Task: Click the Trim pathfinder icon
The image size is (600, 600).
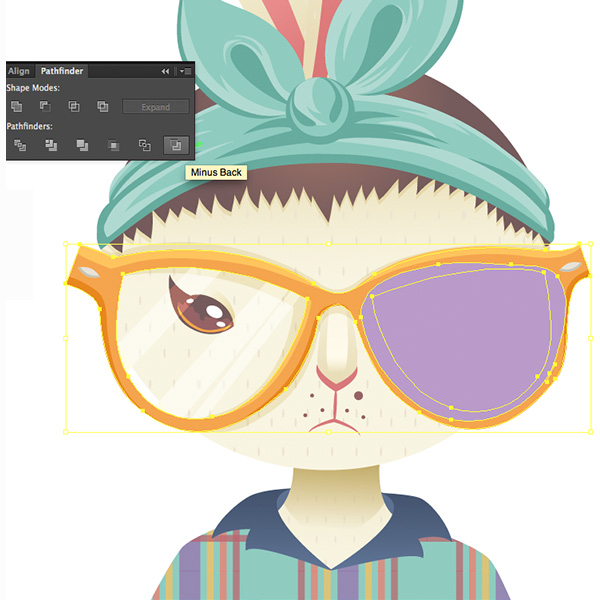Action: (x=51, y=145)
